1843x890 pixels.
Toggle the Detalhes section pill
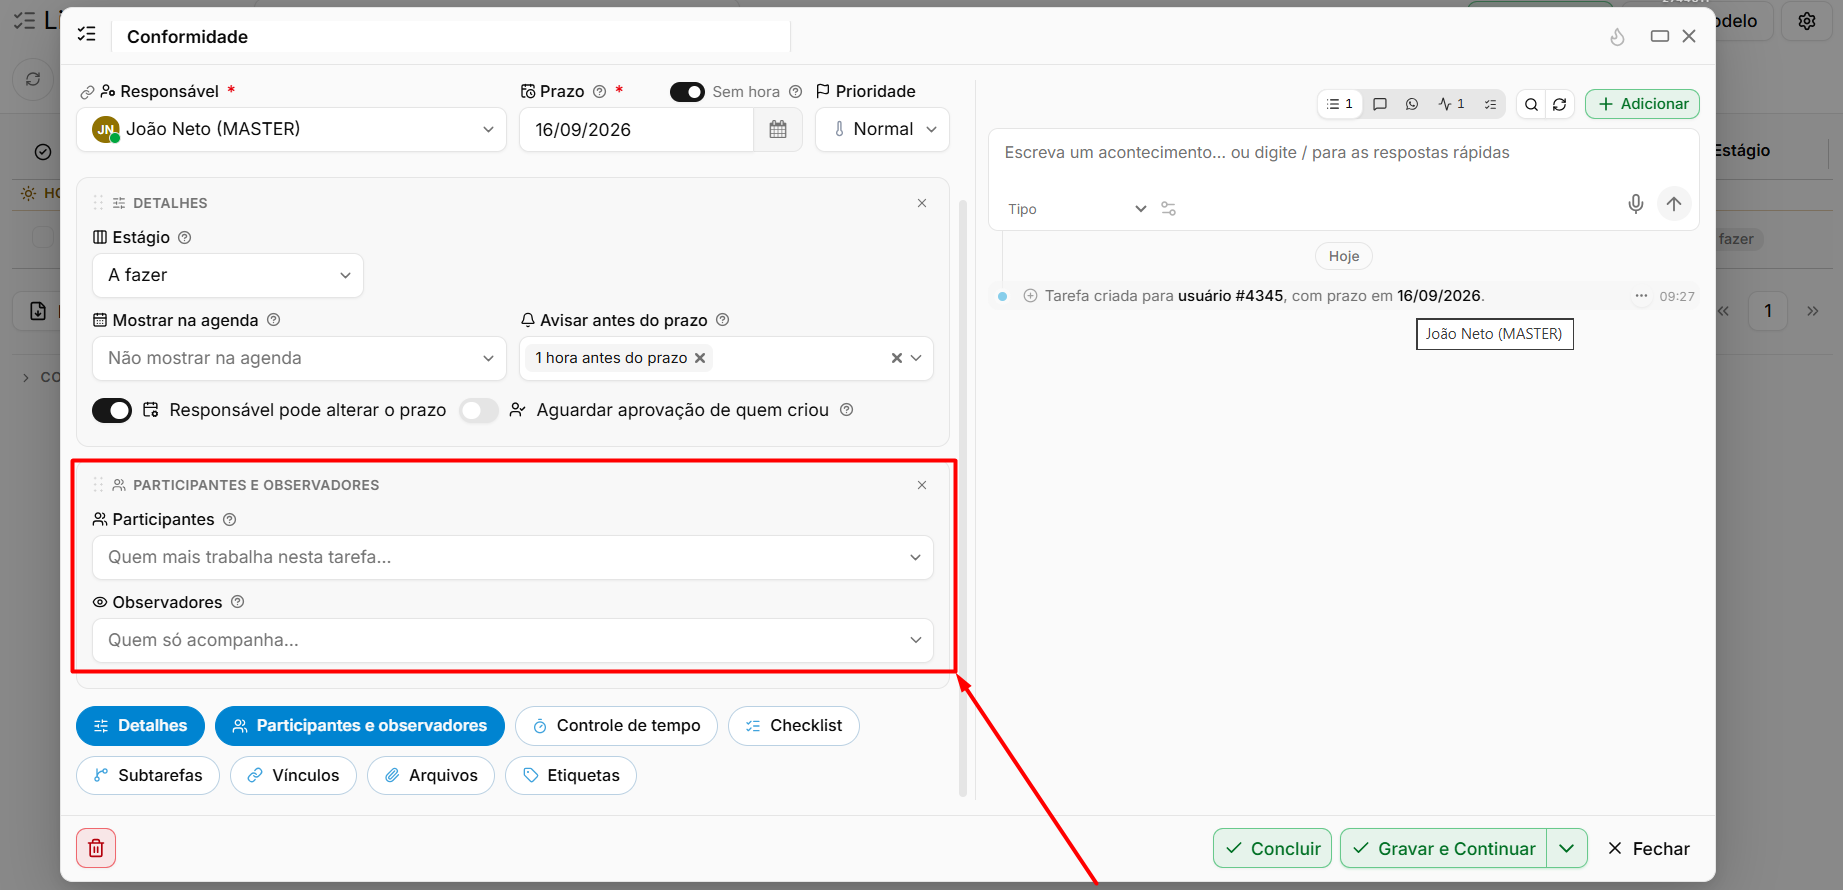[x=140, y=726]
